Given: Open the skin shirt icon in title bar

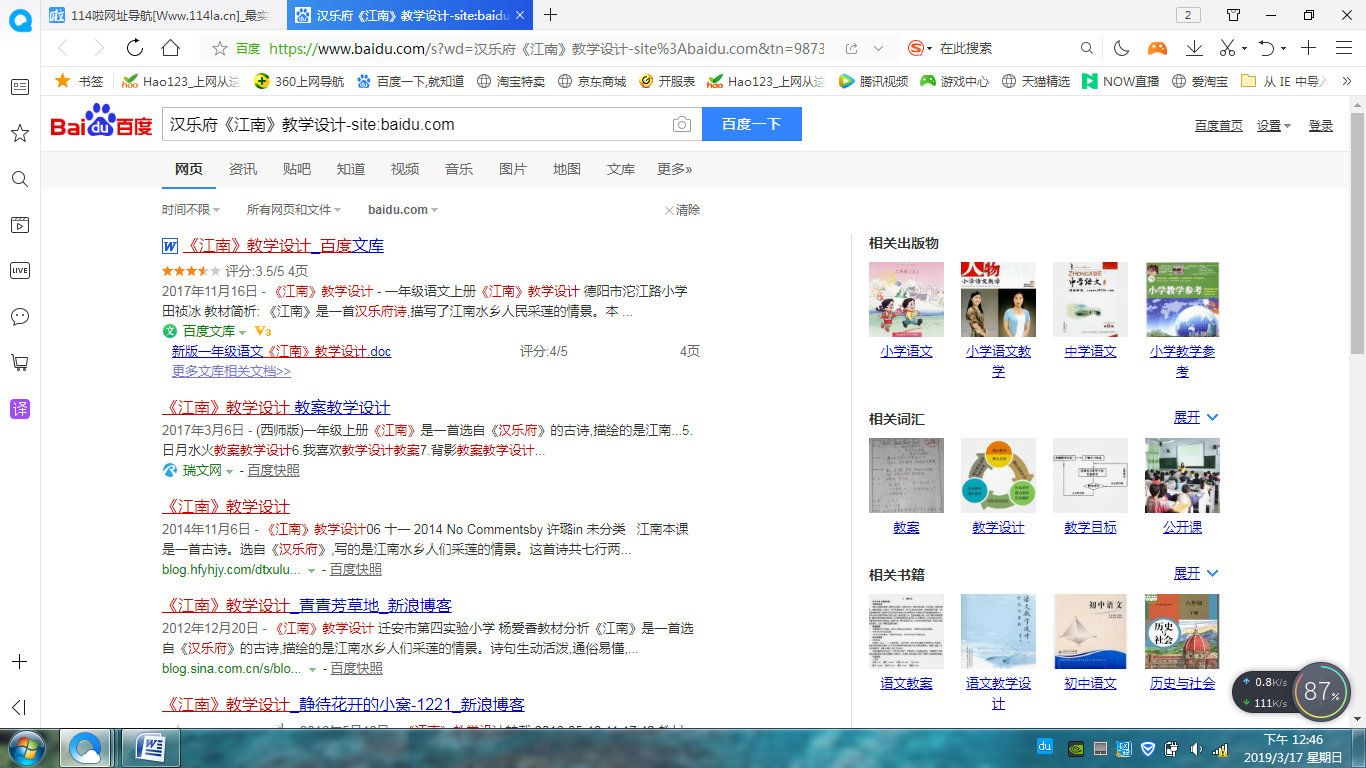Looking at the screenshot, I should 1234,15.
